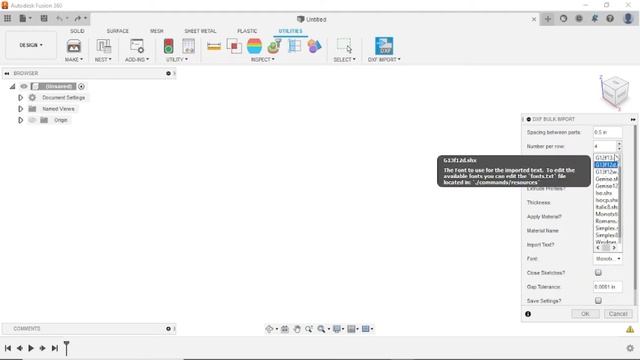
Task: Select the UTILITIES tab
Action: (290, 31)
